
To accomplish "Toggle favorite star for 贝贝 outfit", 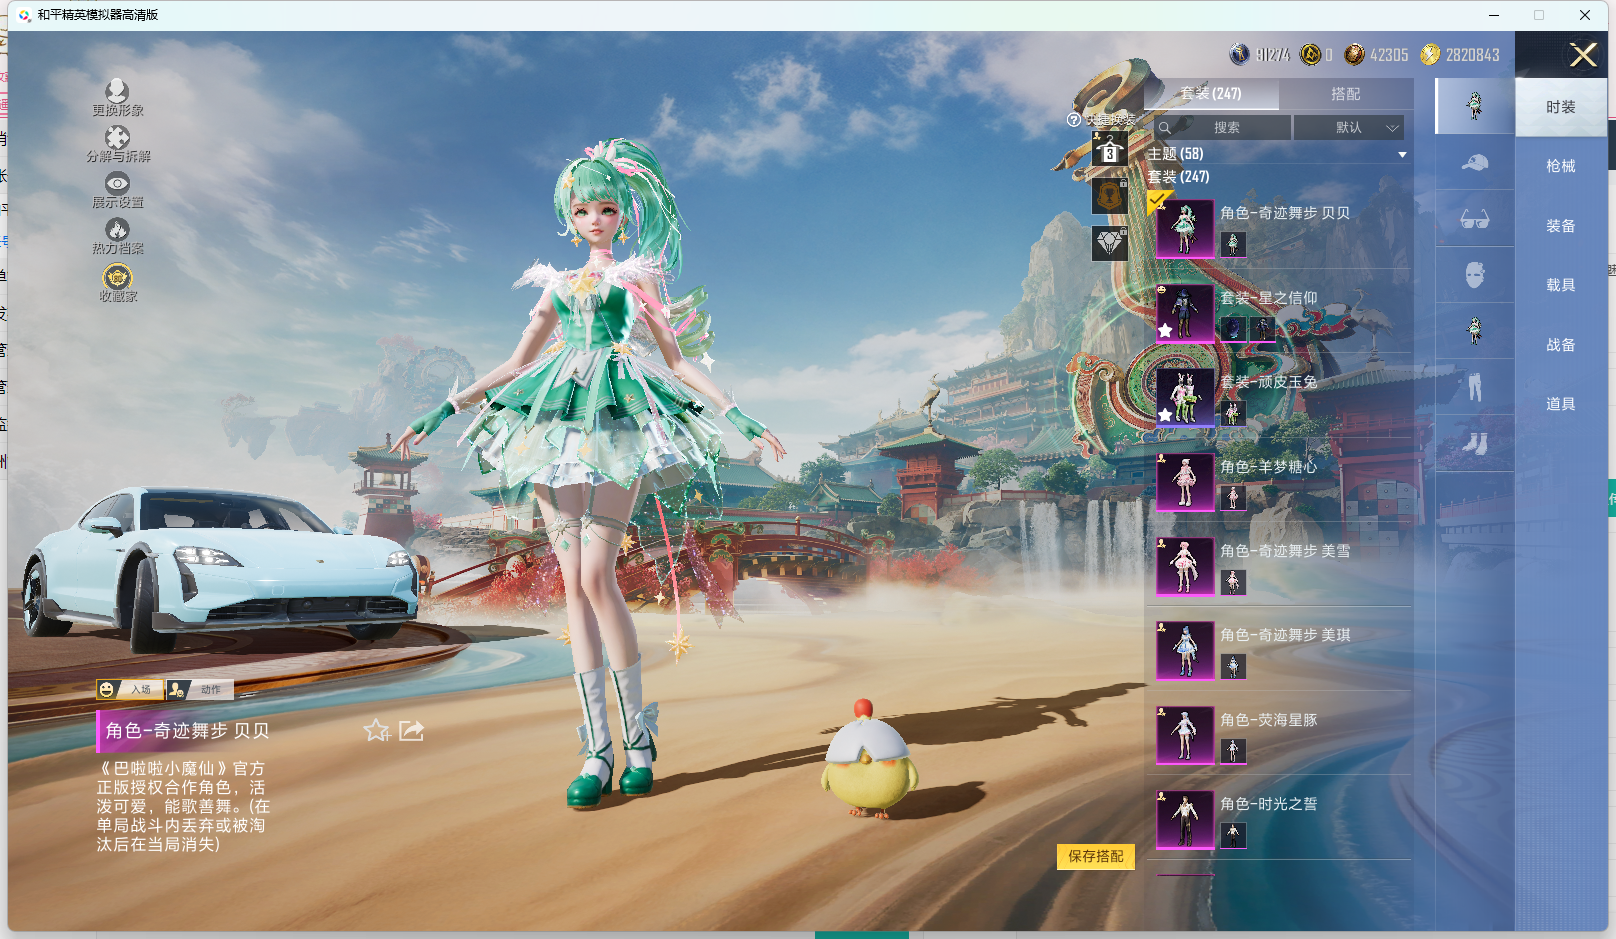I will [376, 731].
